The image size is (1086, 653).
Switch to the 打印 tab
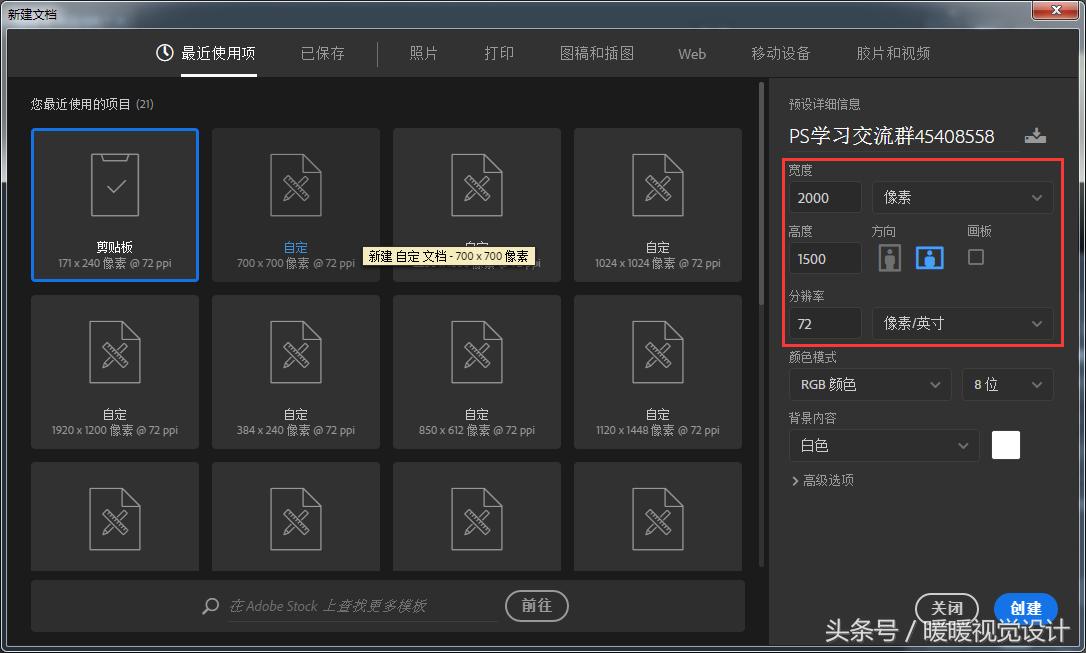tap(499, 53)
